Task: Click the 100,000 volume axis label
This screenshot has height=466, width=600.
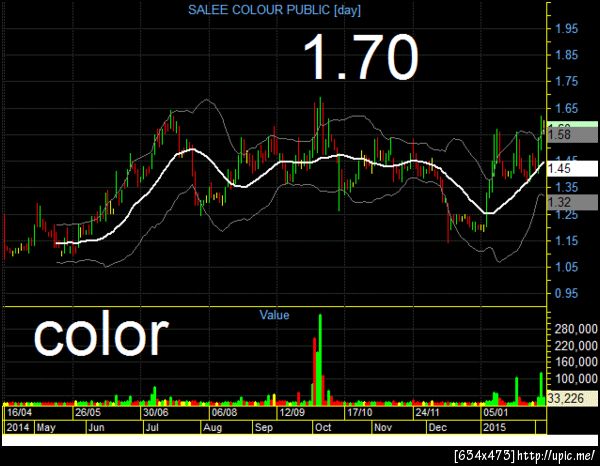Action: tap(576, 379)
